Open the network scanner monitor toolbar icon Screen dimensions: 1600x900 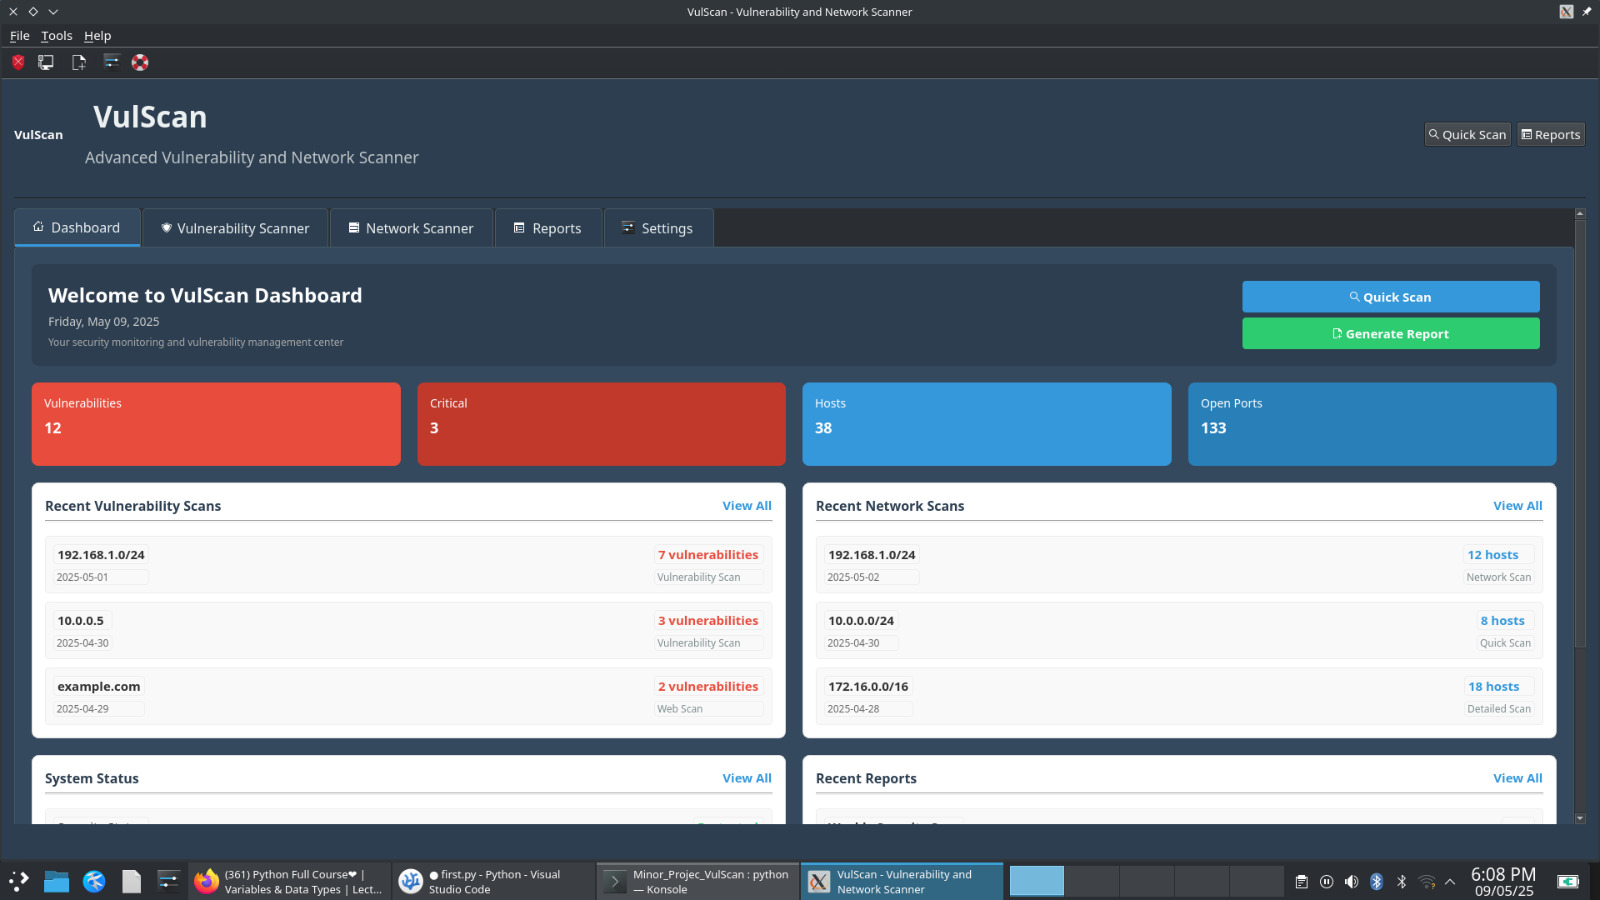(x=45, y=62)
